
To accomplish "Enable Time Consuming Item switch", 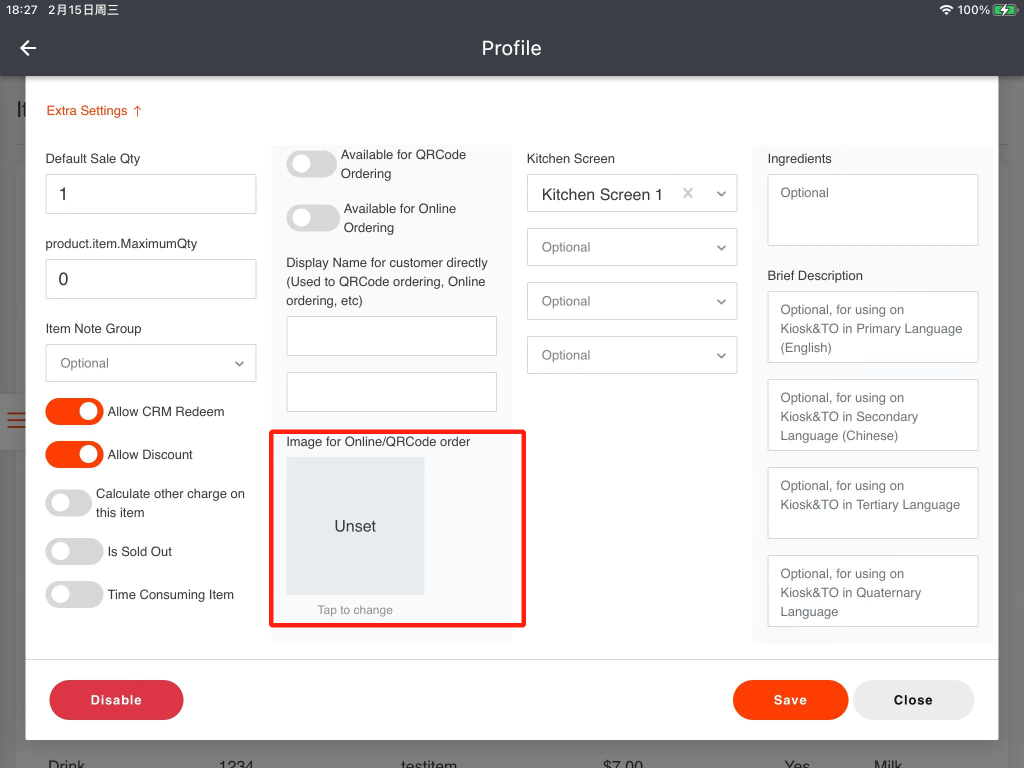I will tap(74, 595).
